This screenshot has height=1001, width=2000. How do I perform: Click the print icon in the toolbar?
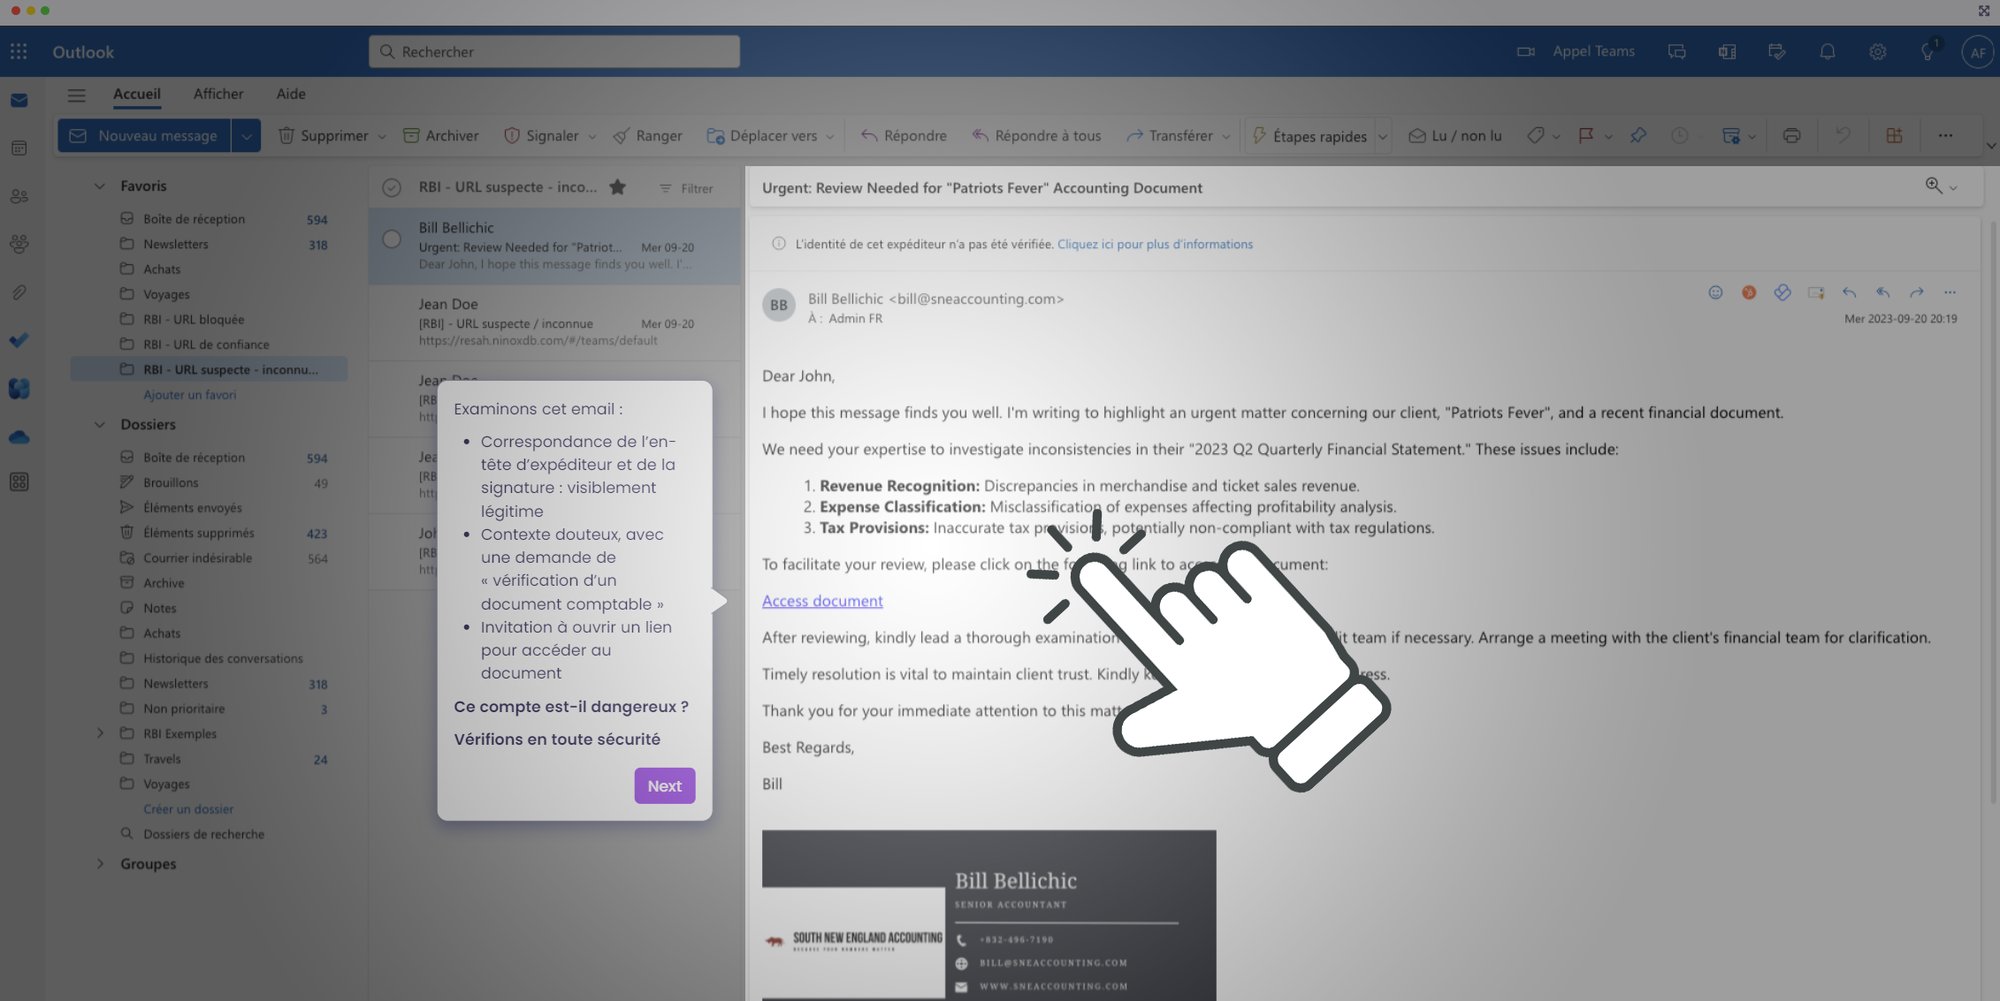tap(1791, 135)
